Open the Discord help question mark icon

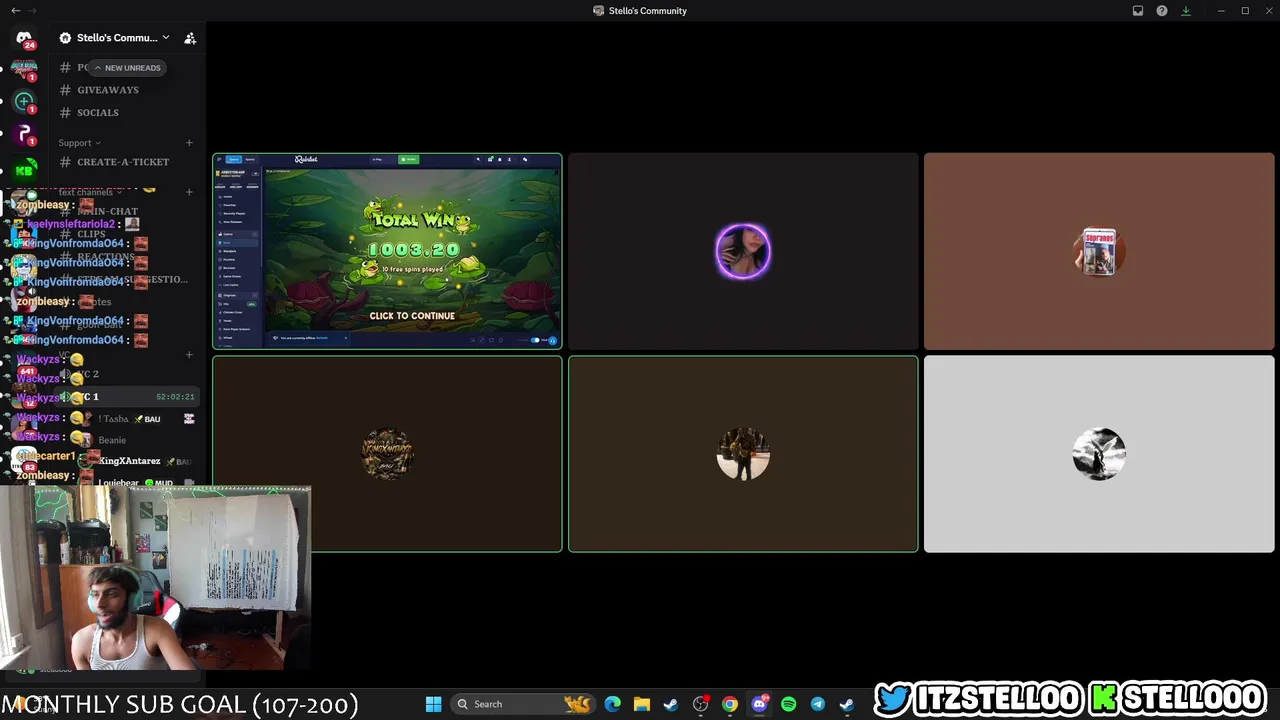click(1162, 11)
